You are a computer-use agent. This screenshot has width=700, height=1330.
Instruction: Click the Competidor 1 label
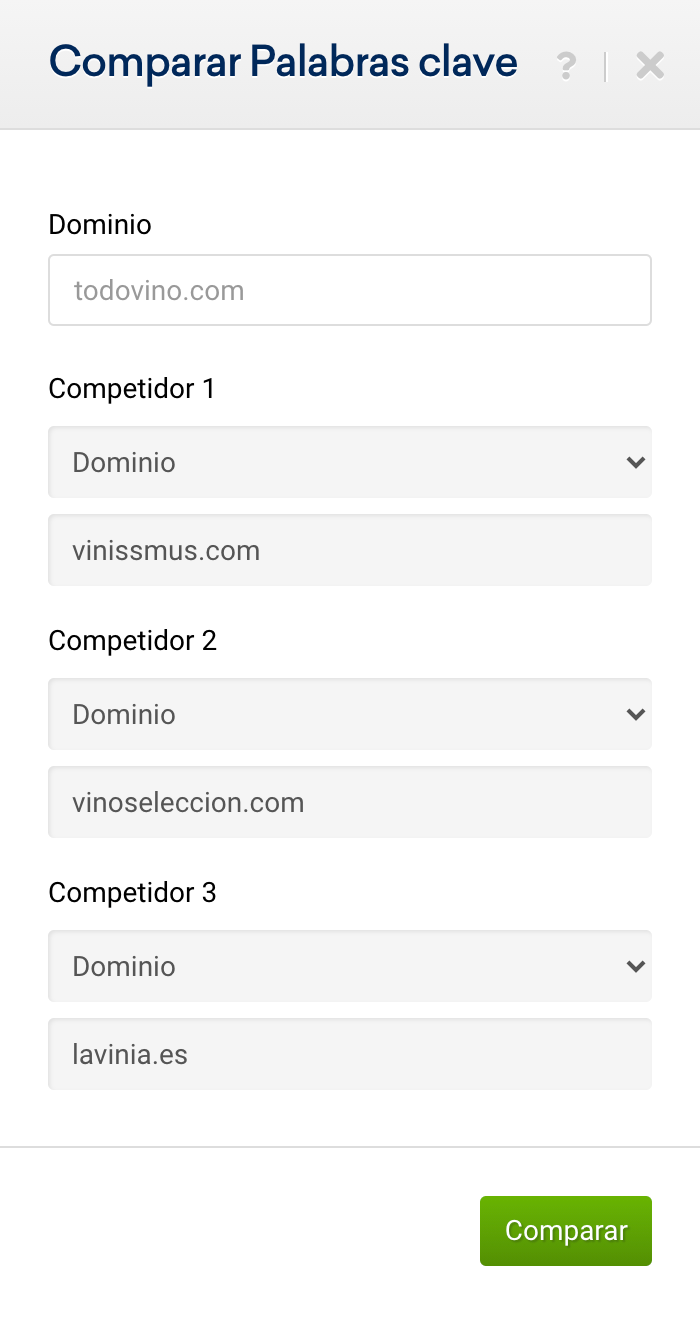[x=132, y=388]
